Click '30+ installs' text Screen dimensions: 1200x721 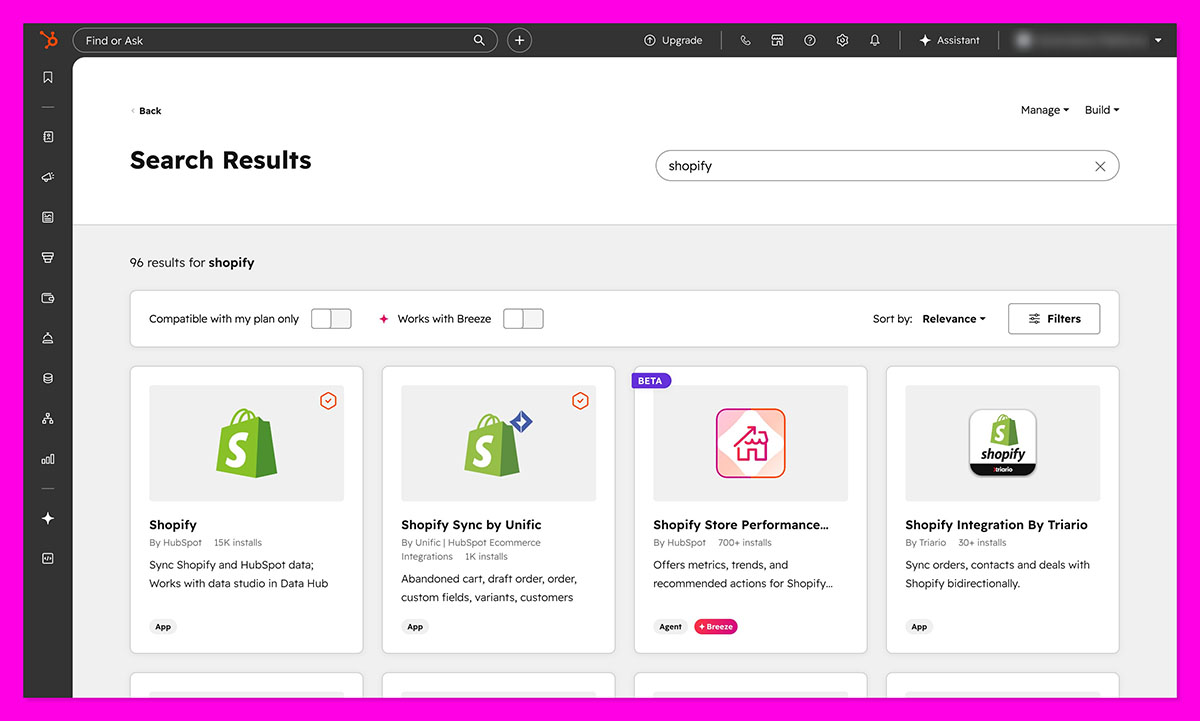click(x=982, y=543)
